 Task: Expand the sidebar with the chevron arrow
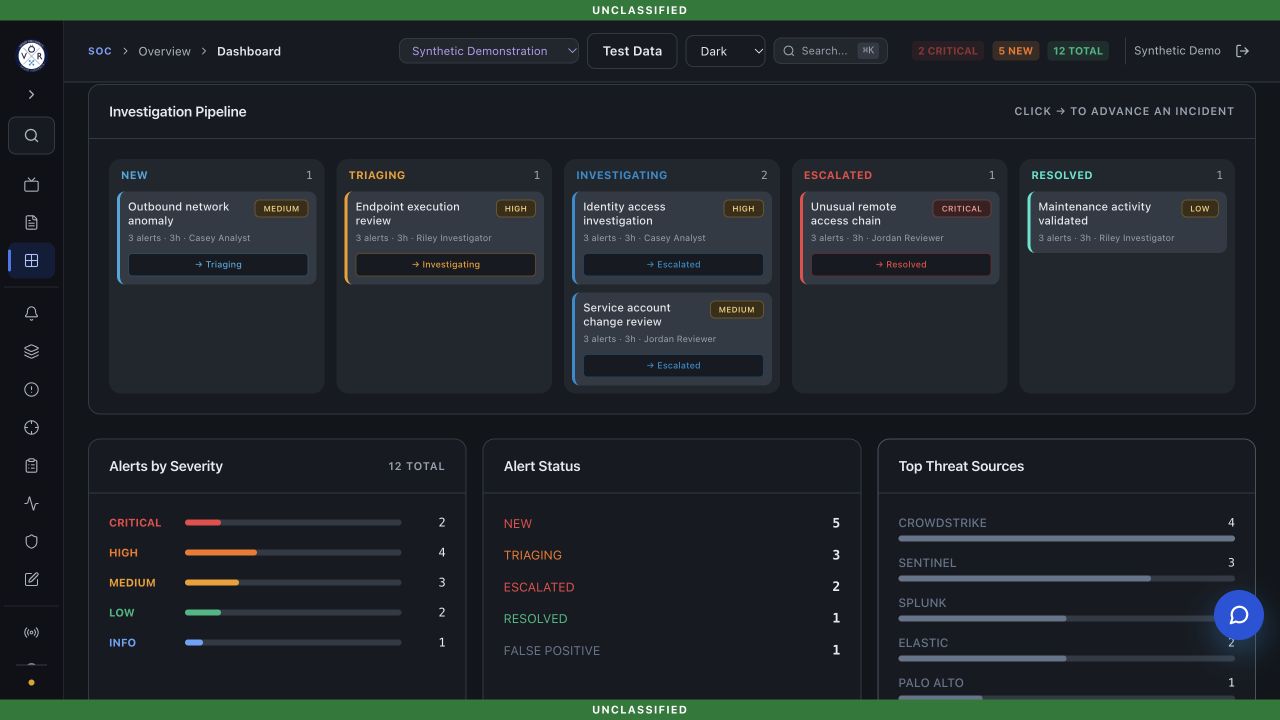click(31, 94)
